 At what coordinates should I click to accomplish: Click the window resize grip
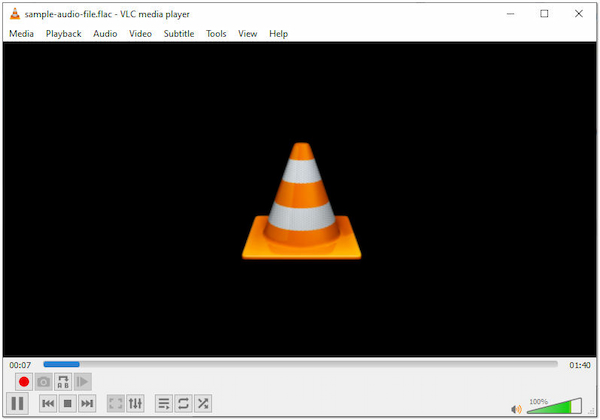pyautogui.click(x=592, y=411)
